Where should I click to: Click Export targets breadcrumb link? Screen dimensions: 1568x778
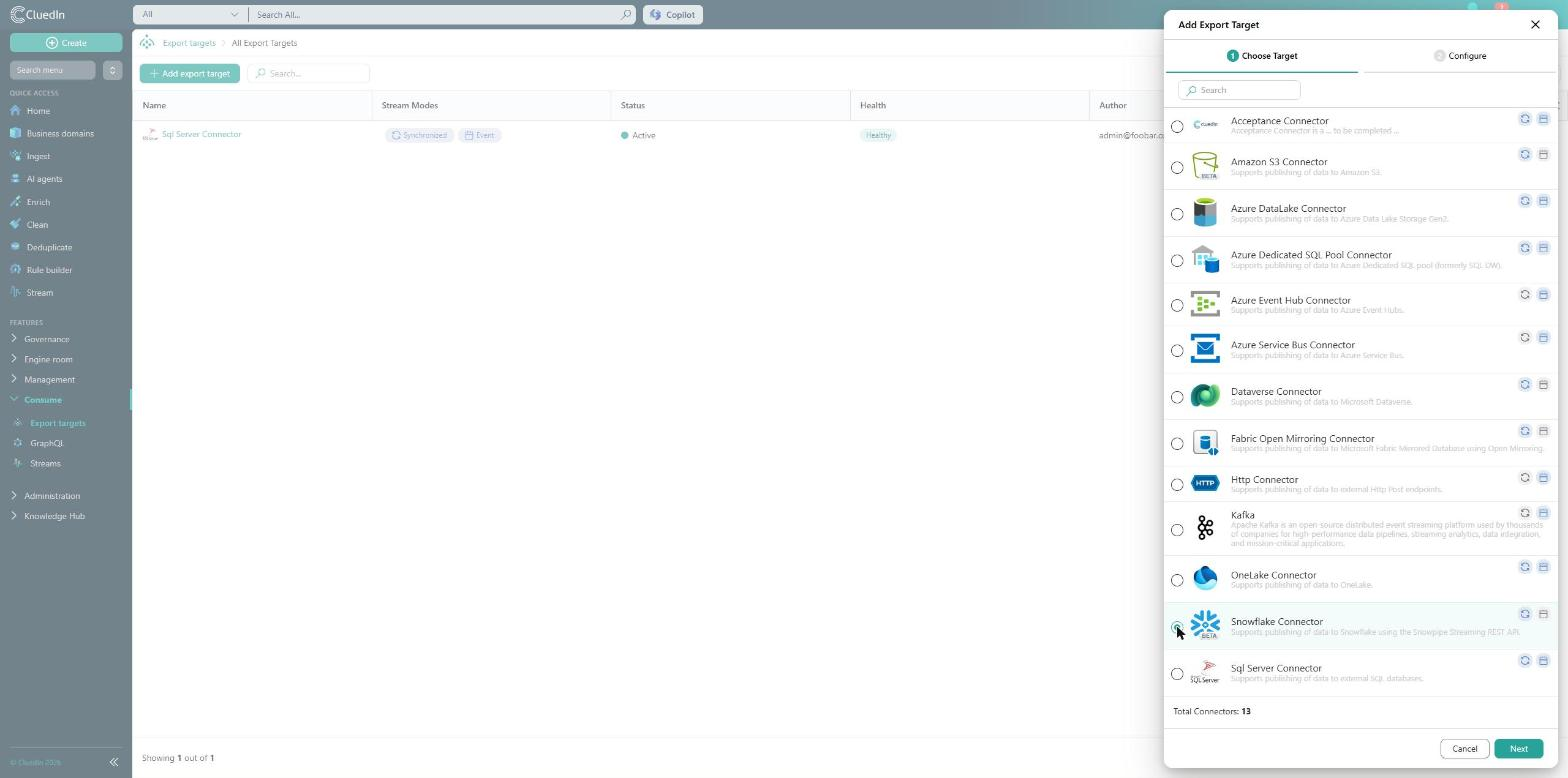coord(188,43)
